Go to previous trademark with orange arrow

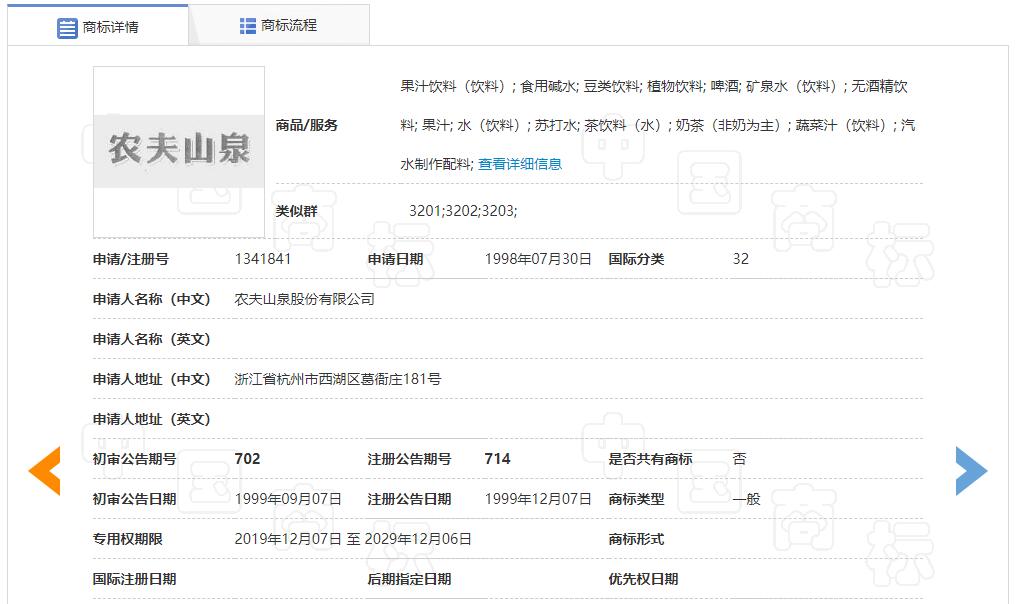coord(45,471)
